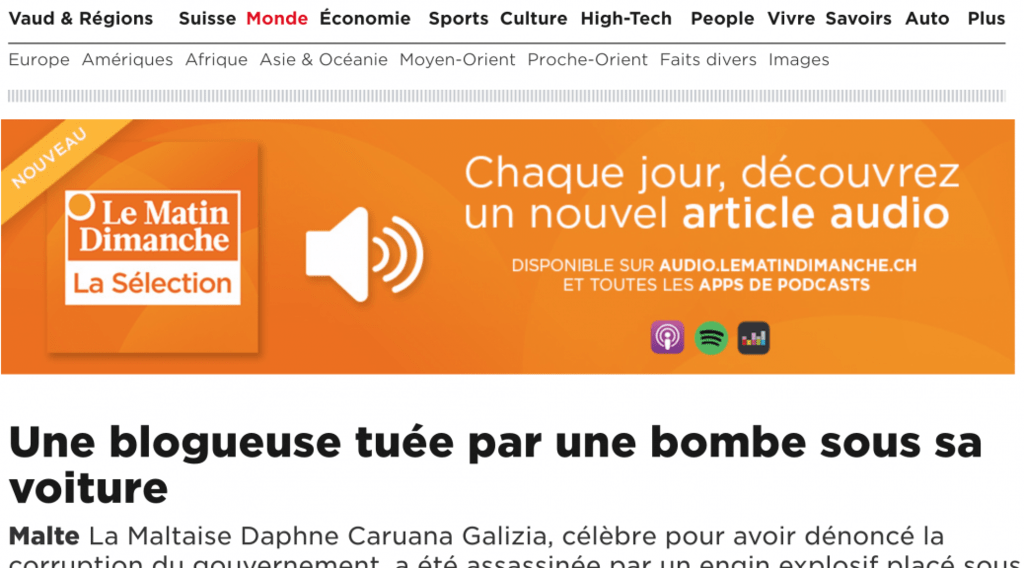Screen dimensions: 1024x568
Task: Select the High-Tech menu item
Action: [x=626, y=18]
